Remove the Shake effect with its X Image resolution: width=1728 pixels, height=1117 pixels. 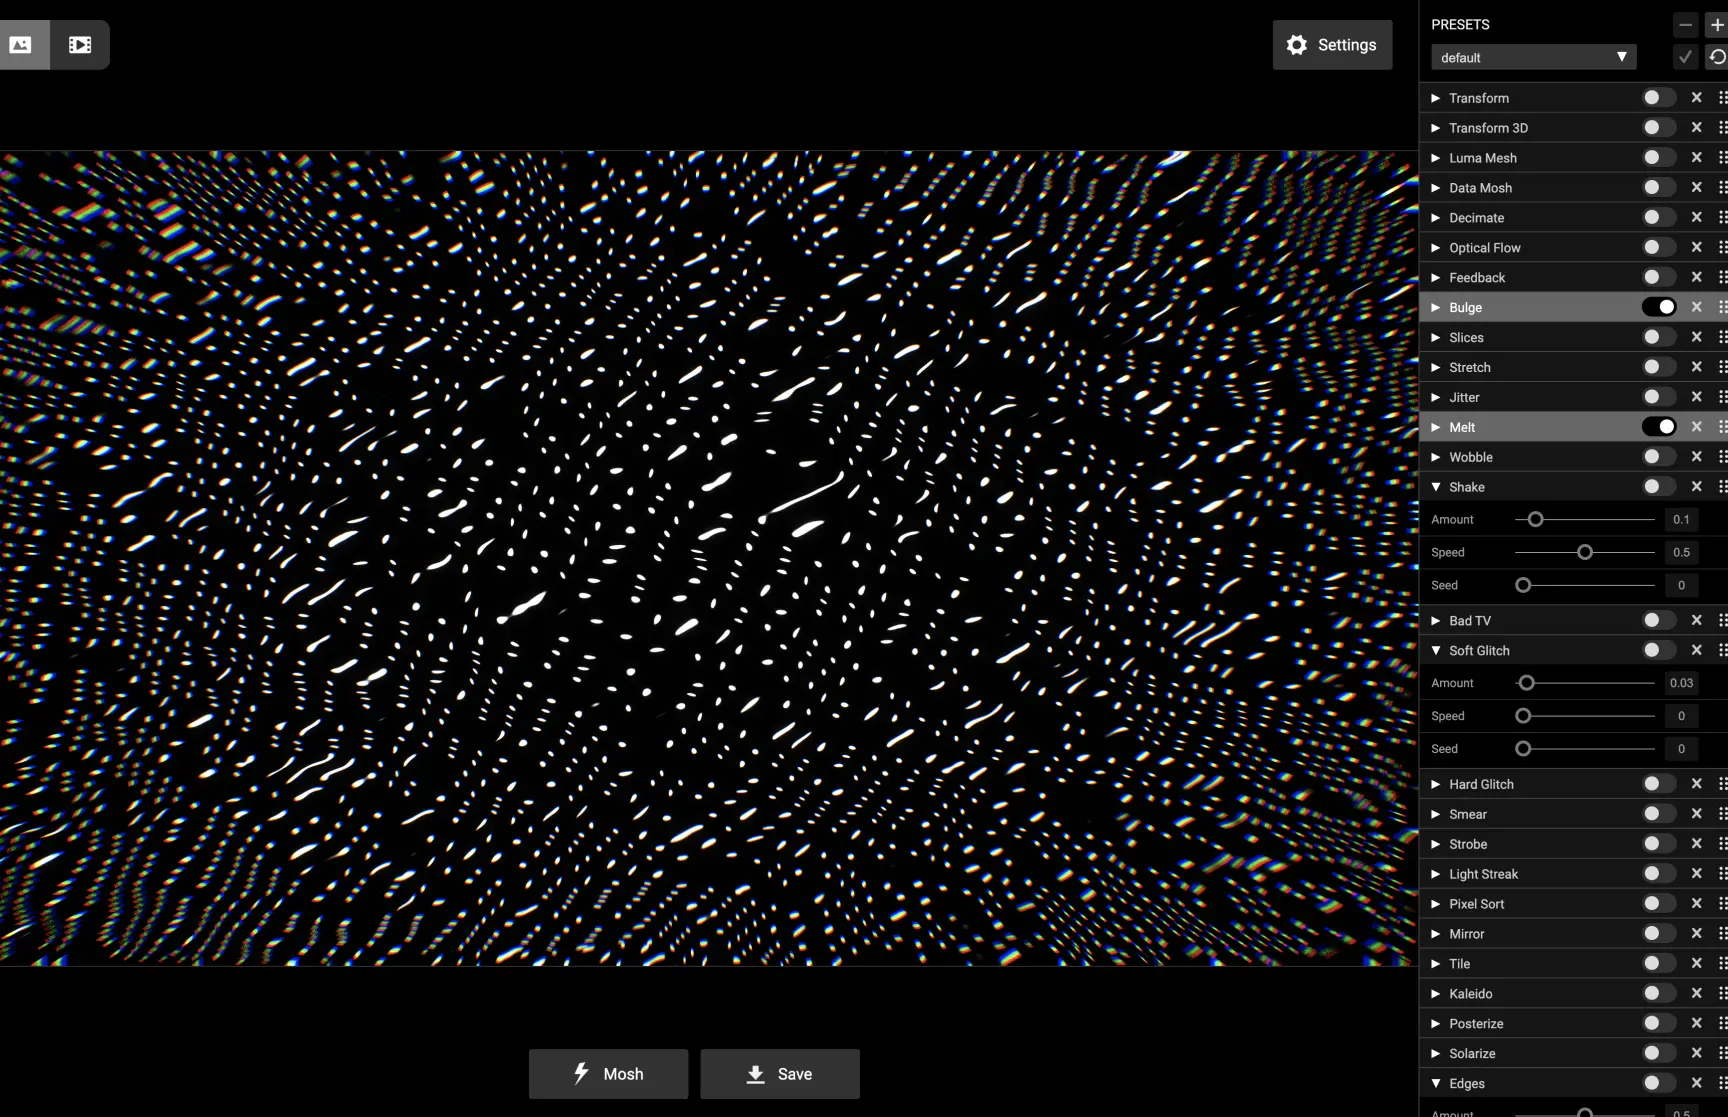tap(1696, 488)
